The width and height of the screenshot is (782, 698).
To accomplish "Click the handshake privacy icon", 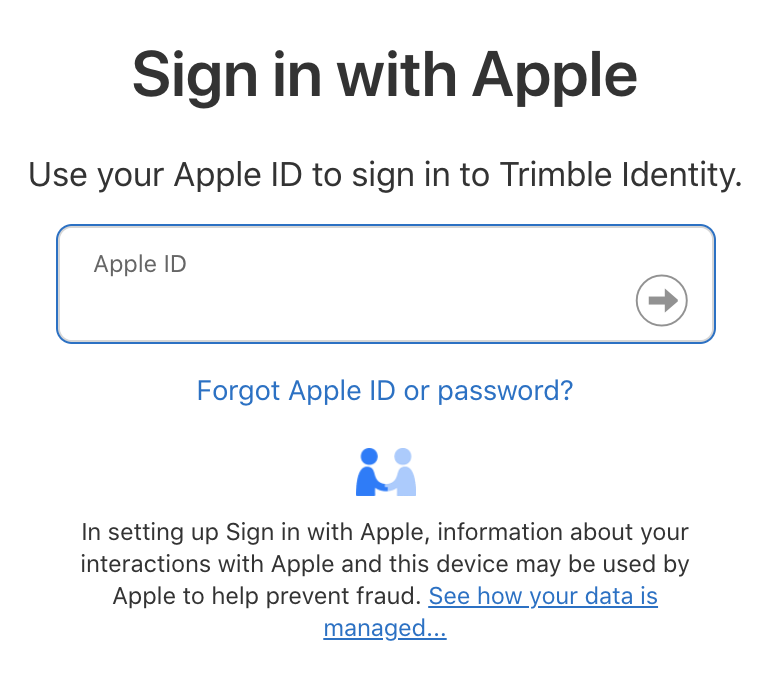I will click(x=386, y=472).
